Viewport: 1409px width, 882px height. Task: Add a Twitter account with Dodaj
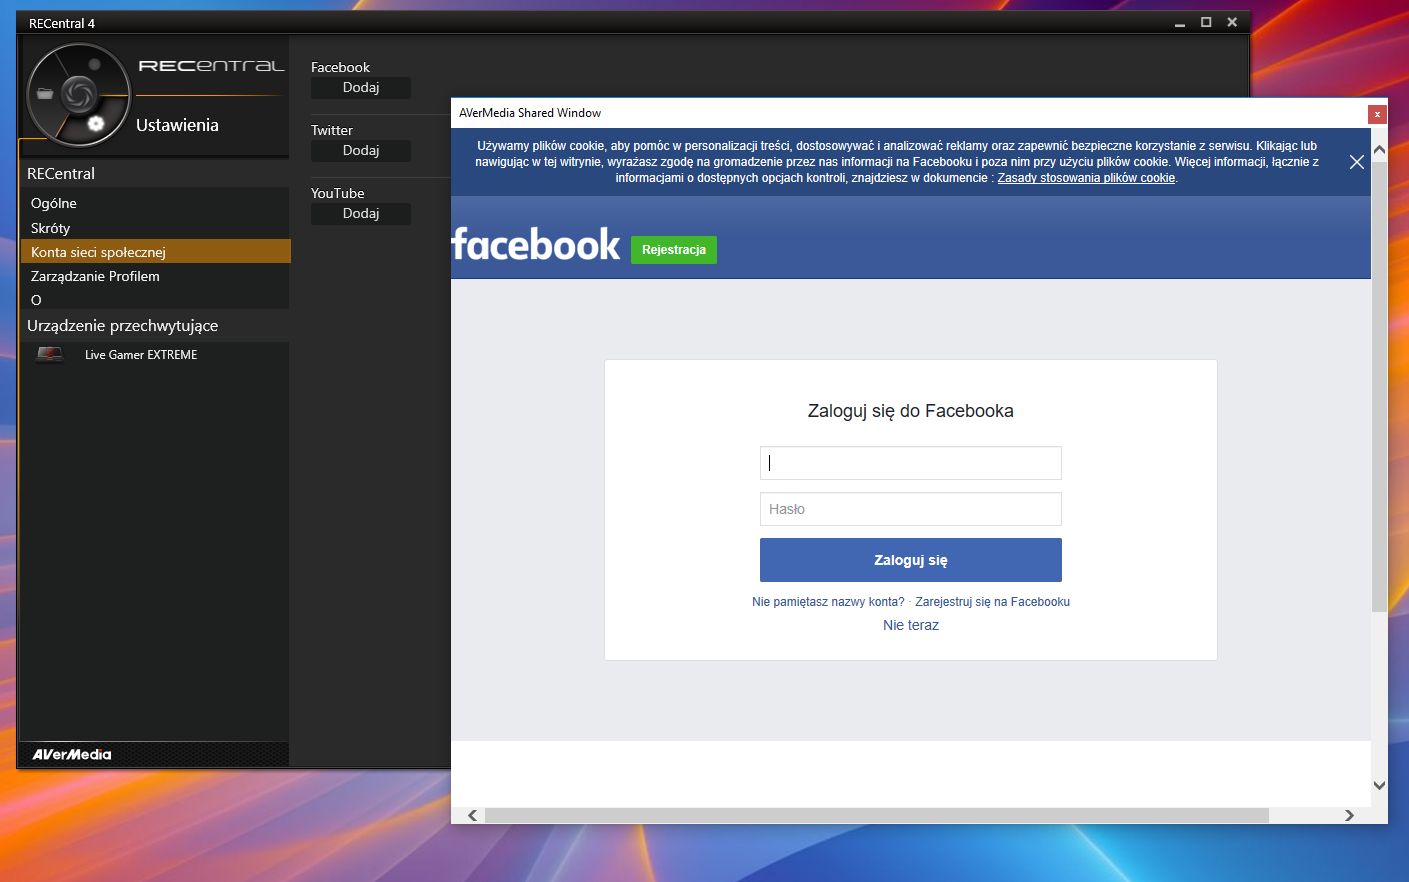[361, 151]
